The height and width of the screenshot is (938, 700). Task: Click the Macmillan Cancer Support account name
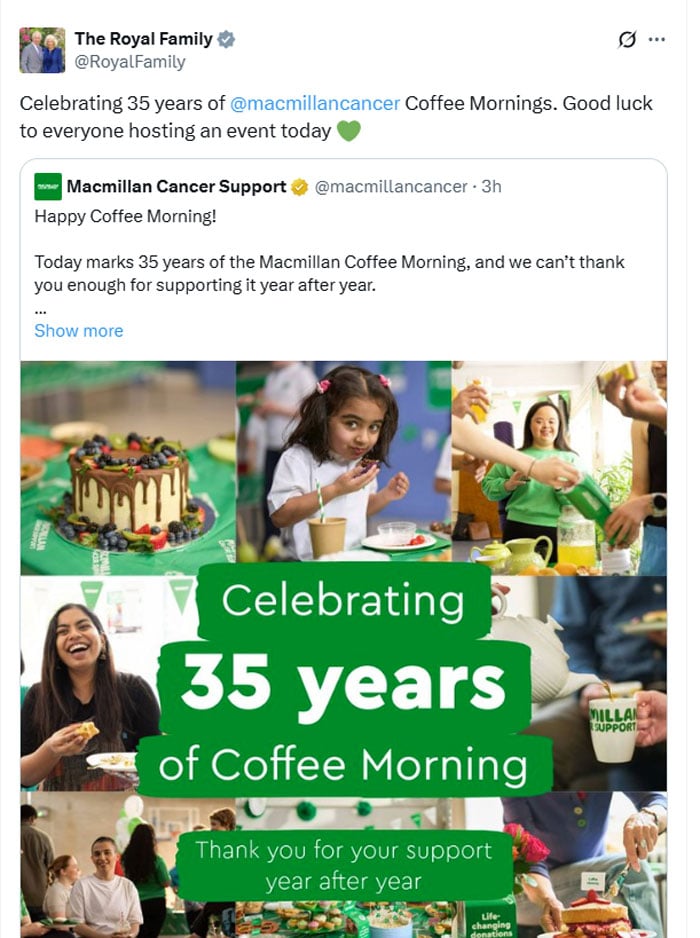(x=177, y=187)
